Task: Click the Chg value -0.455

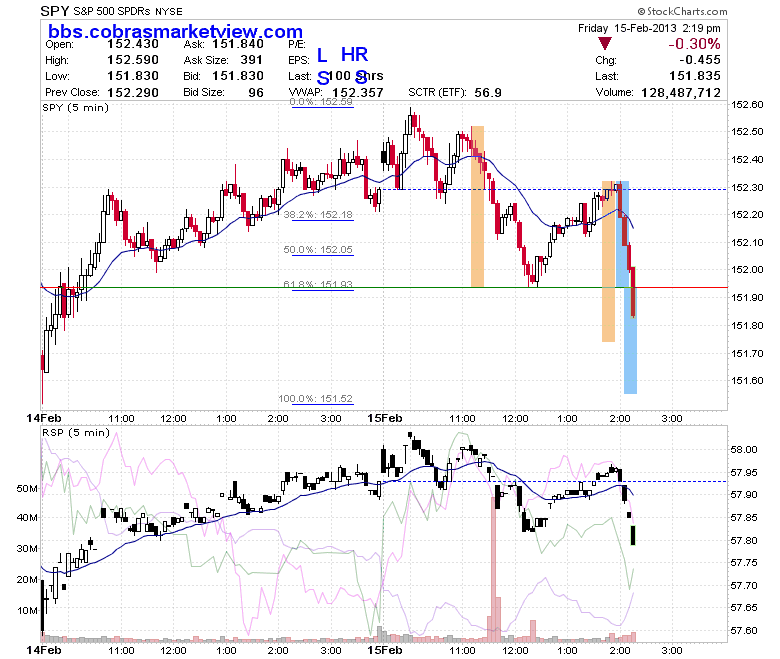Action: 700,60
